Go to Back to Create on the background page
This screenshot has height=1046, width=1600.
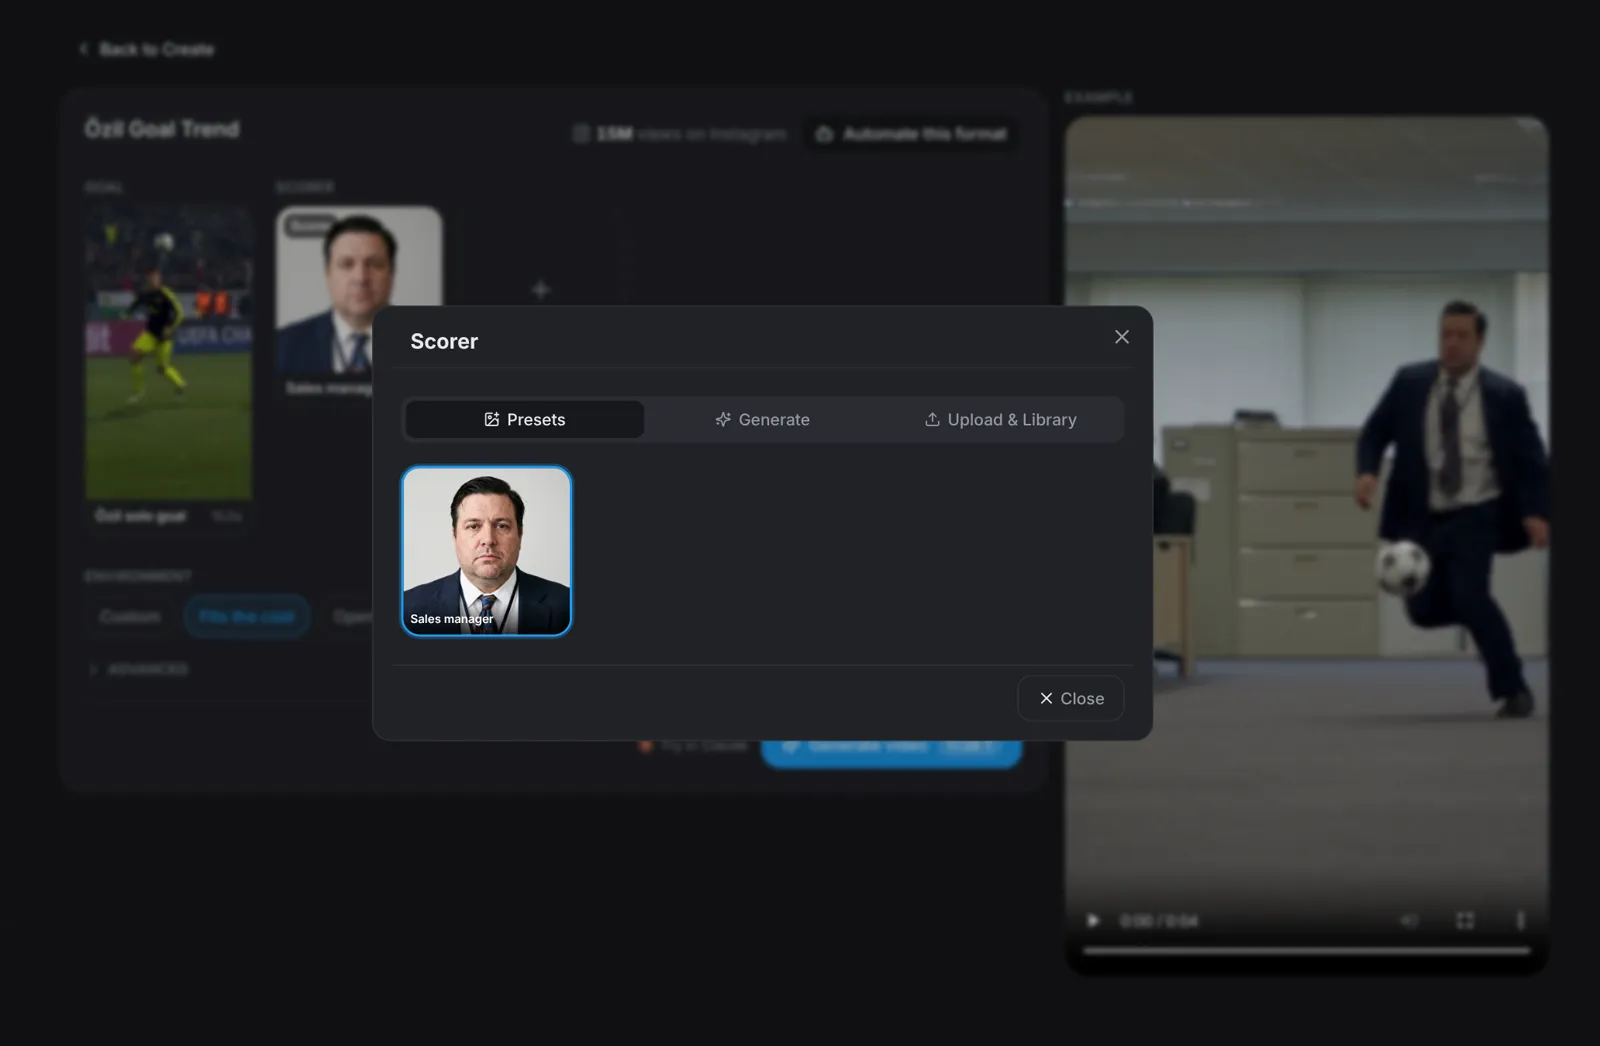147,49
